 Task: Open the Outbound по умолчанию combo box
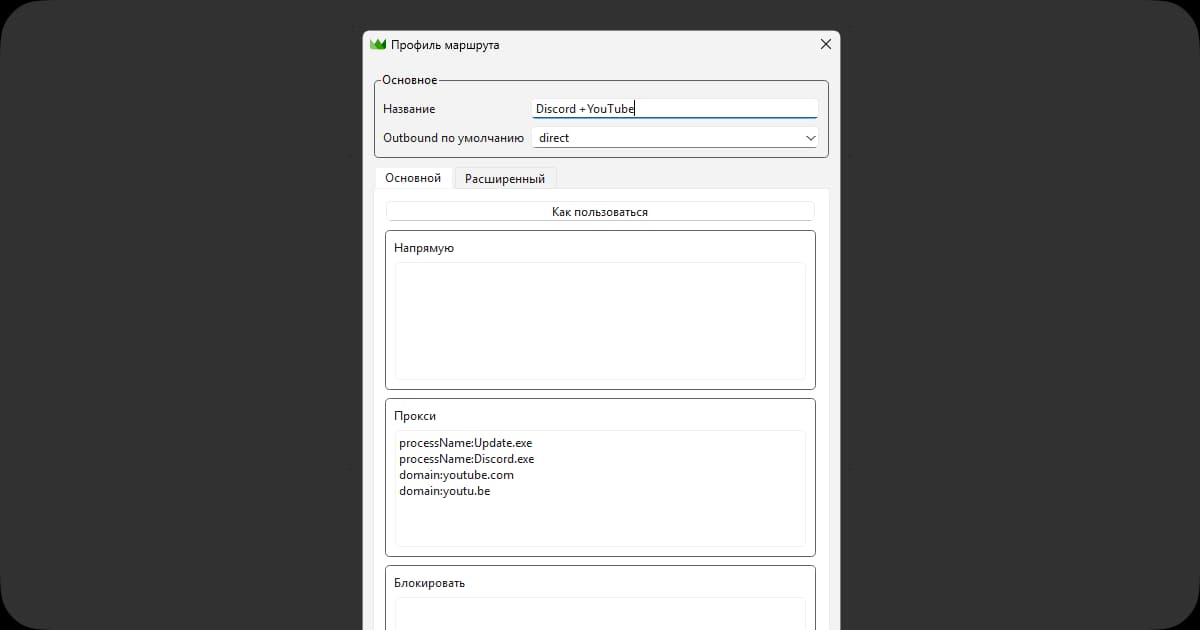point(675,138)
